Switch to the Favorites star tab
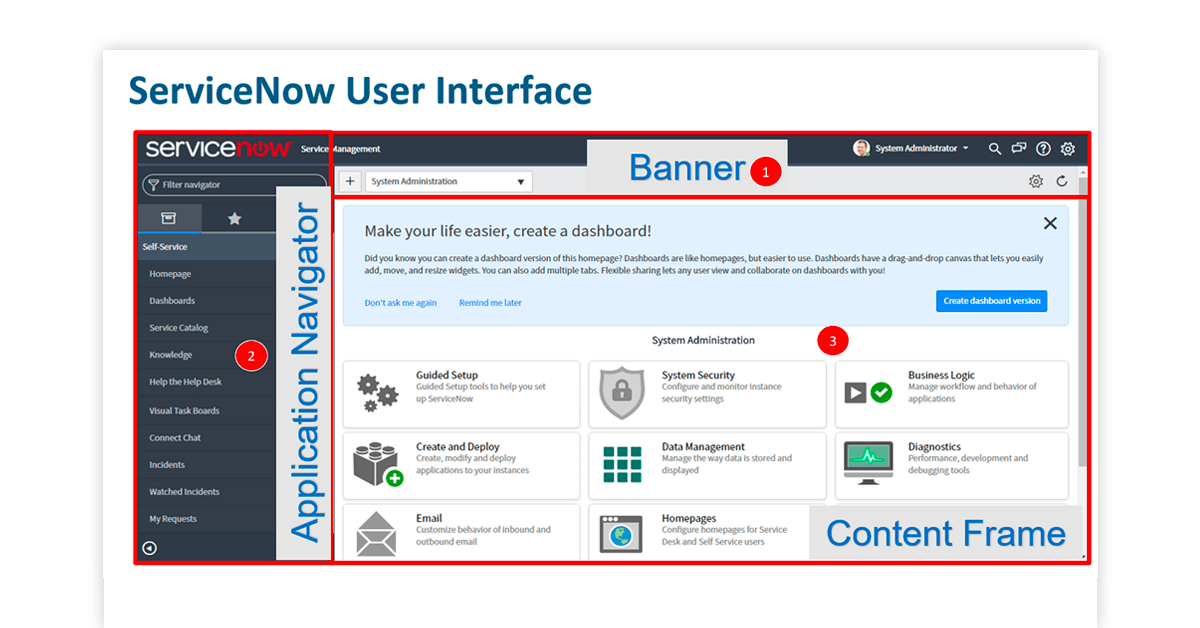 (234, 218)
